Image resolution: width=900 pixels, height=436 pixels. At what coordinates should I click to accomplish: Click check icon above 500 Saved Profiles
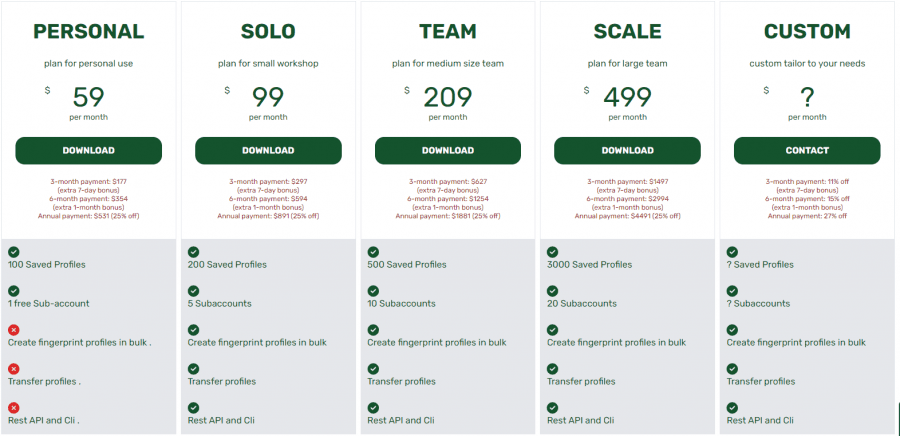373,252
